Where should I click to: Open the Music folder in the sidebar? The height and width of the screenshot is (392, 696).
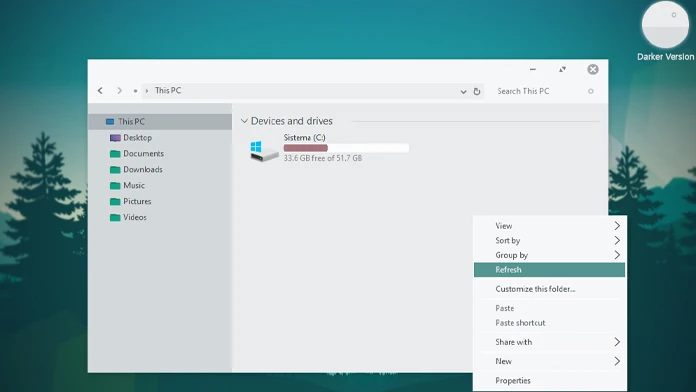134,186
